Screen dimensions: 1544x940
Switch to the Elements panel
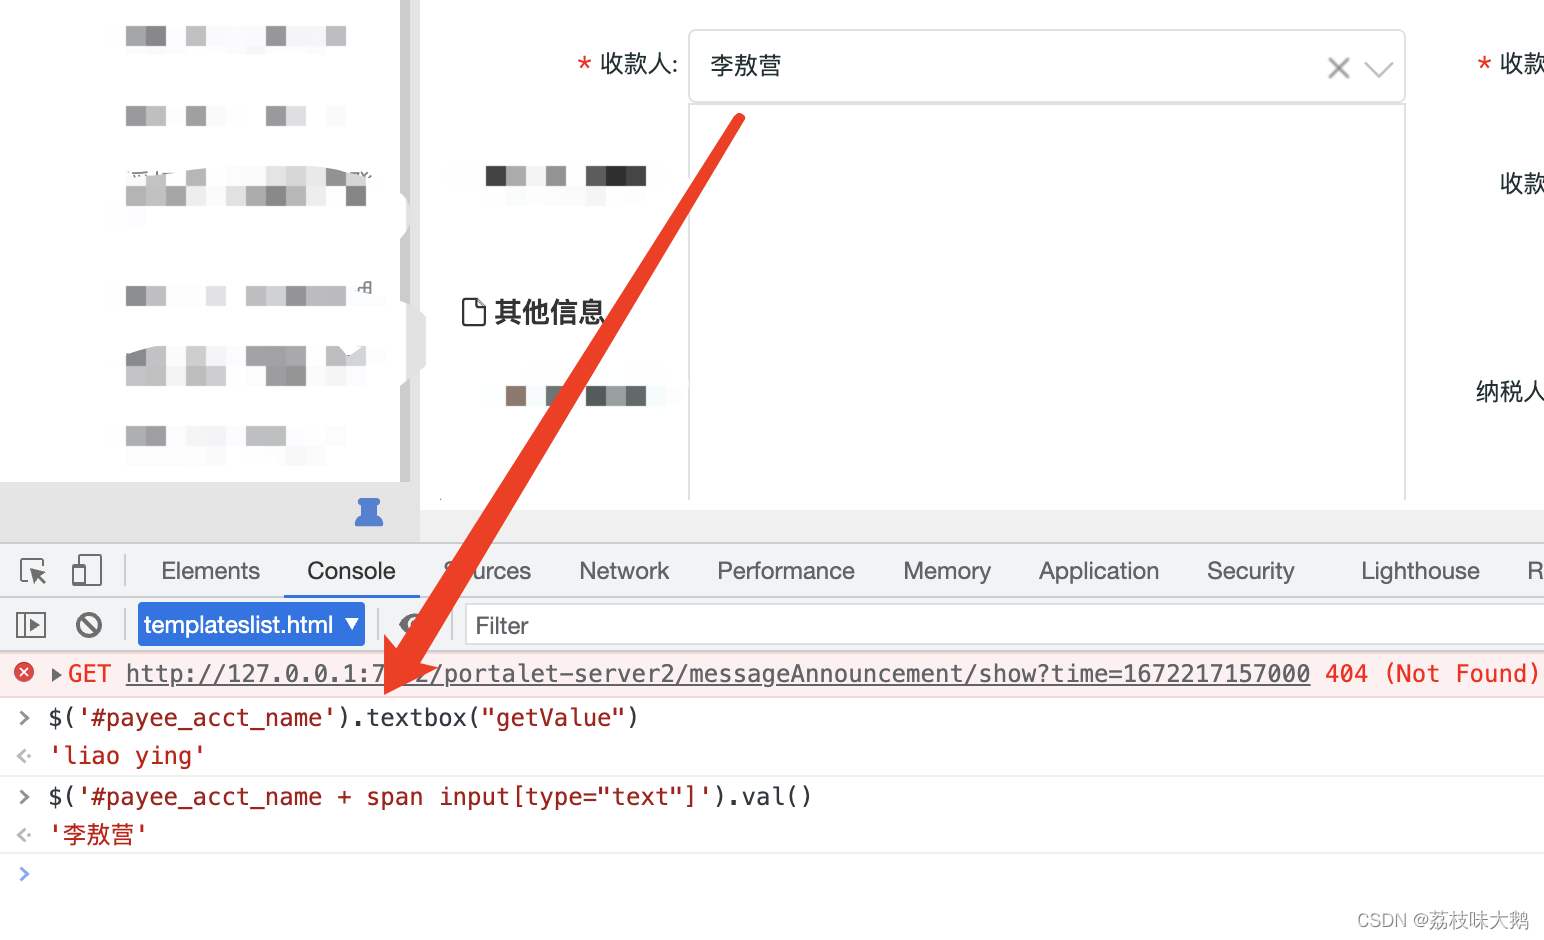click(209, 570)
